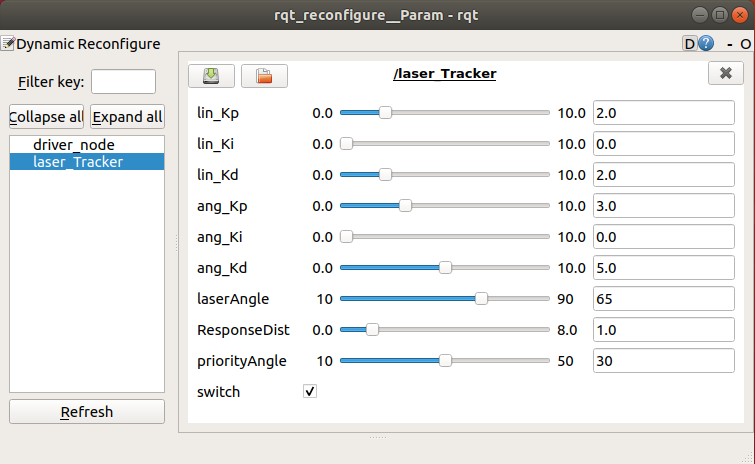Select laser_Tracker in the node list
Image resolution: width=755 pixels, height=464 pixels.
coord(87,162)
